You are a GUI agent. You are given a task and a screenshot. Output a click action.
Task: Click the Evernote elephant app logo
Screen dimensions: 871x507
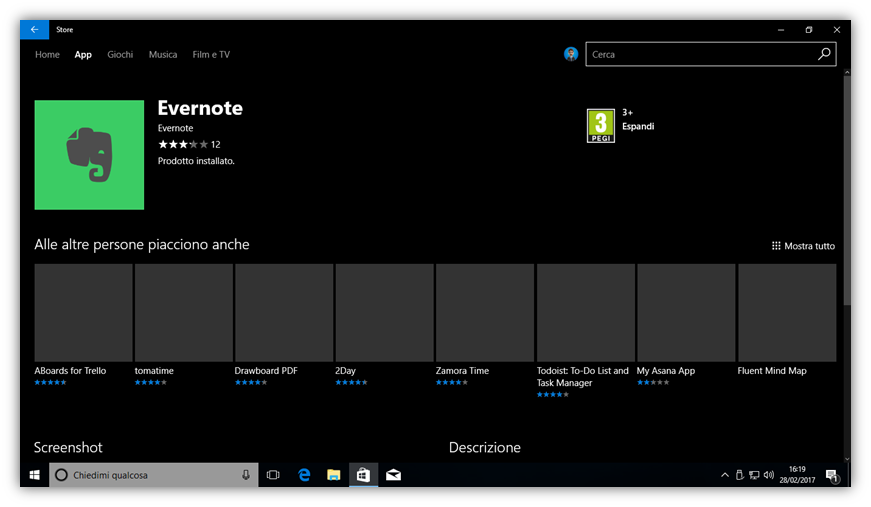pyautogui.click(x=89, y=155)
